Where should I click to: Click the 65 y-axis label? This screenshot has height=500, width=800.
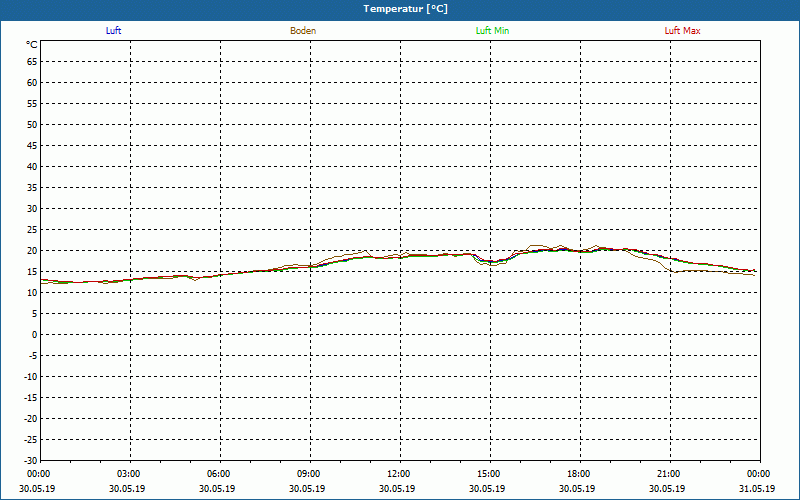click(32, 62)
